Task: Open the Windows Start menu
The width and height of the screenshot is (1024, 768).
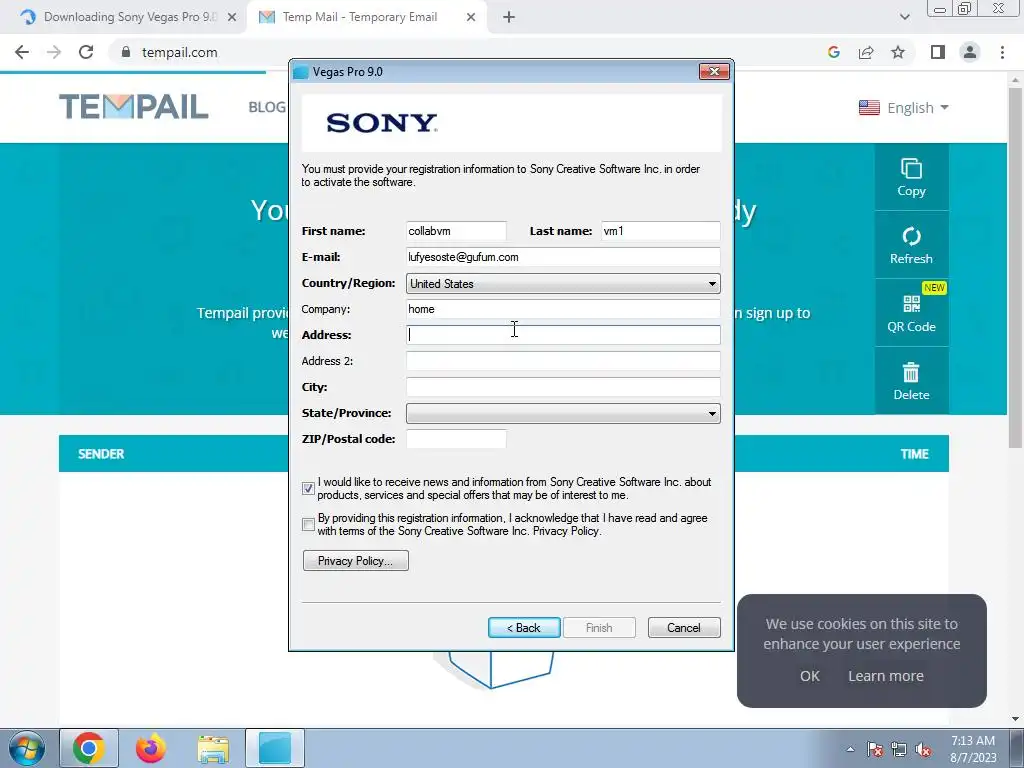Action: [x=27, y=748]
